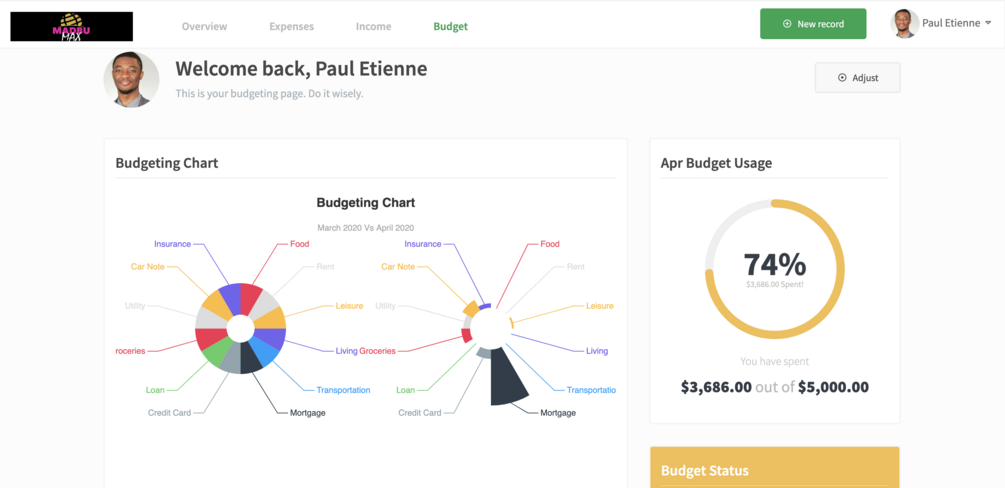Open the Overview tab
Viewport: 1005px width, 488px height.
(x=204, y=26)
